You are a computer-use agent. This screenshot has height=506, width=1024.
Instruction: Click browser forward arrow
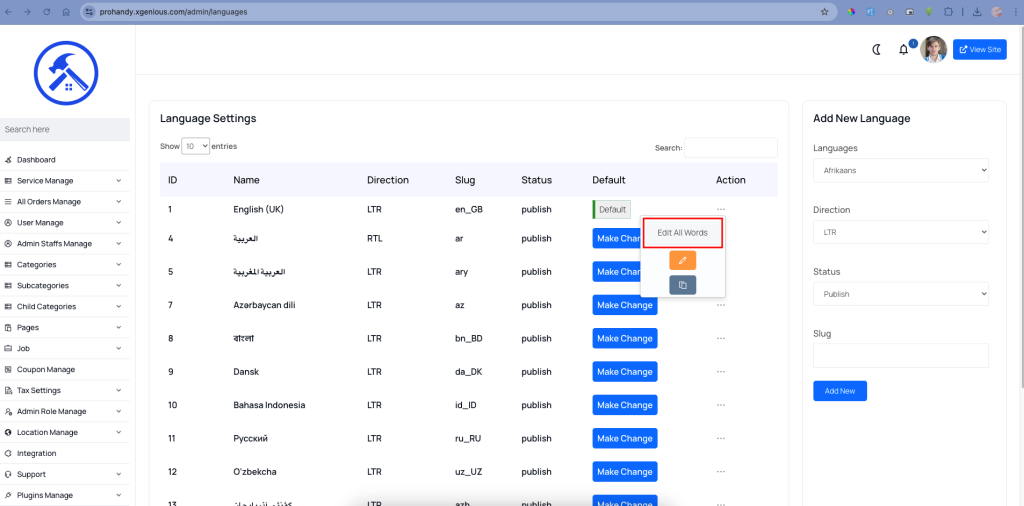click(27, 12)
